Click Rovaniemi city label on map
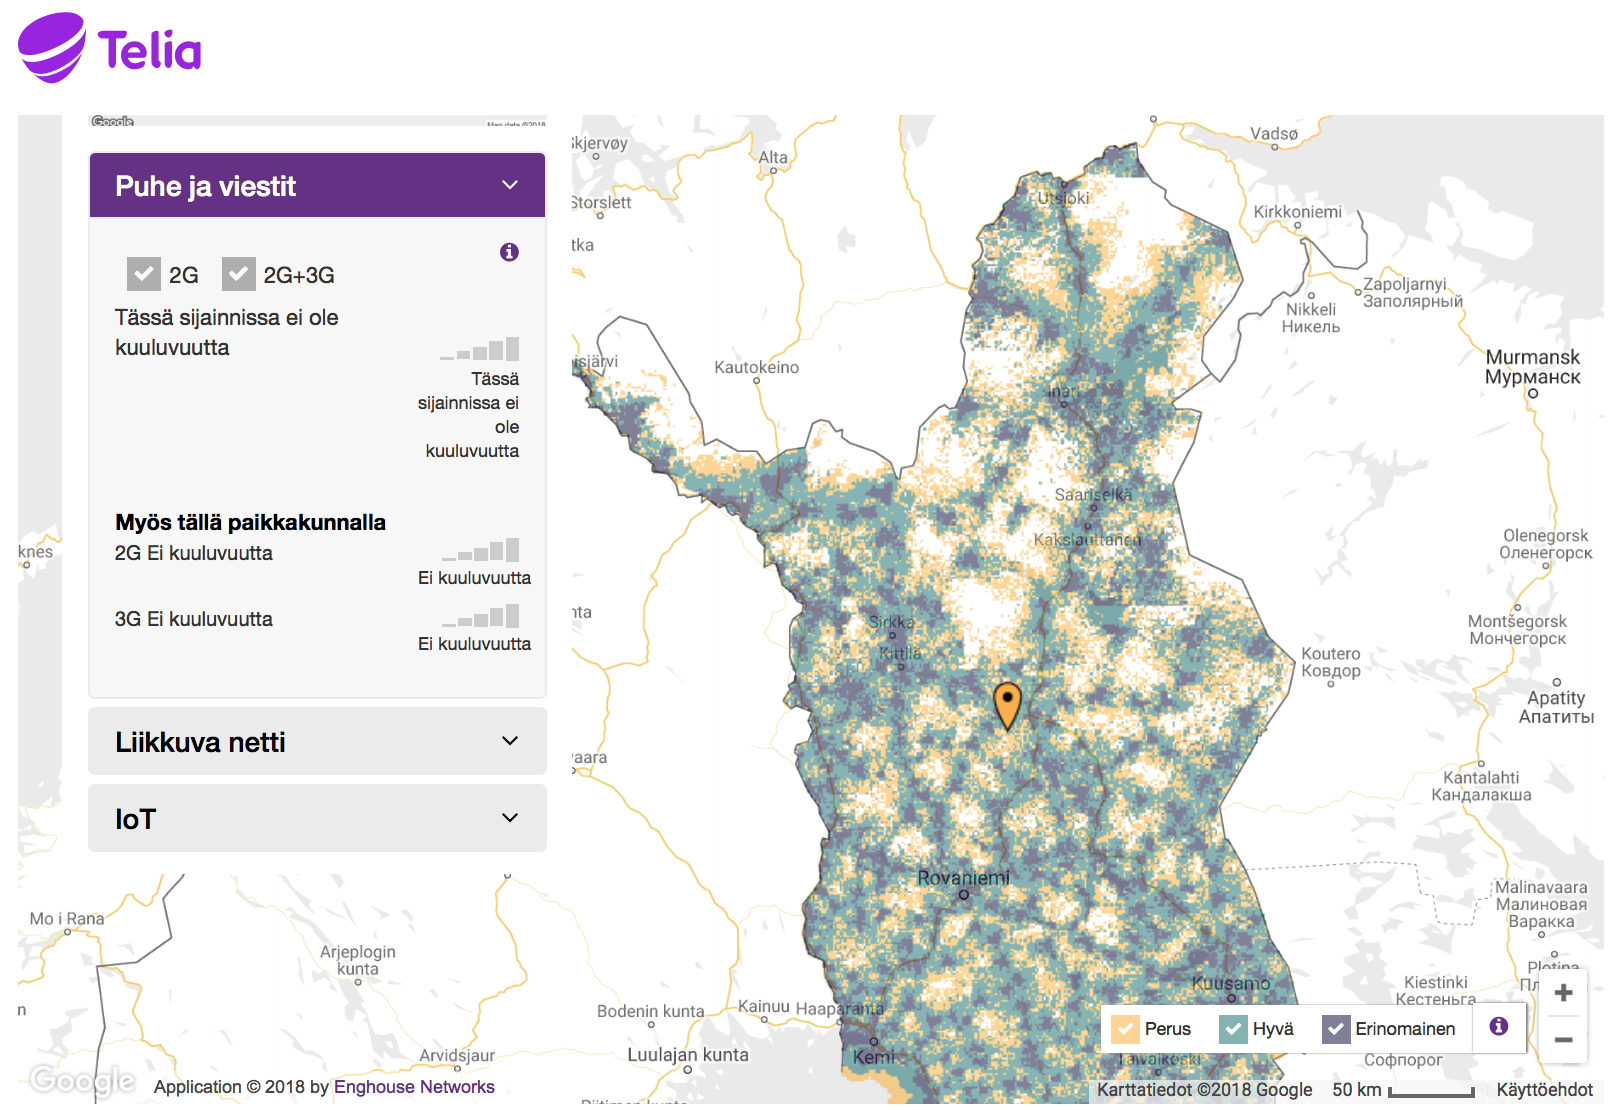 963,878
